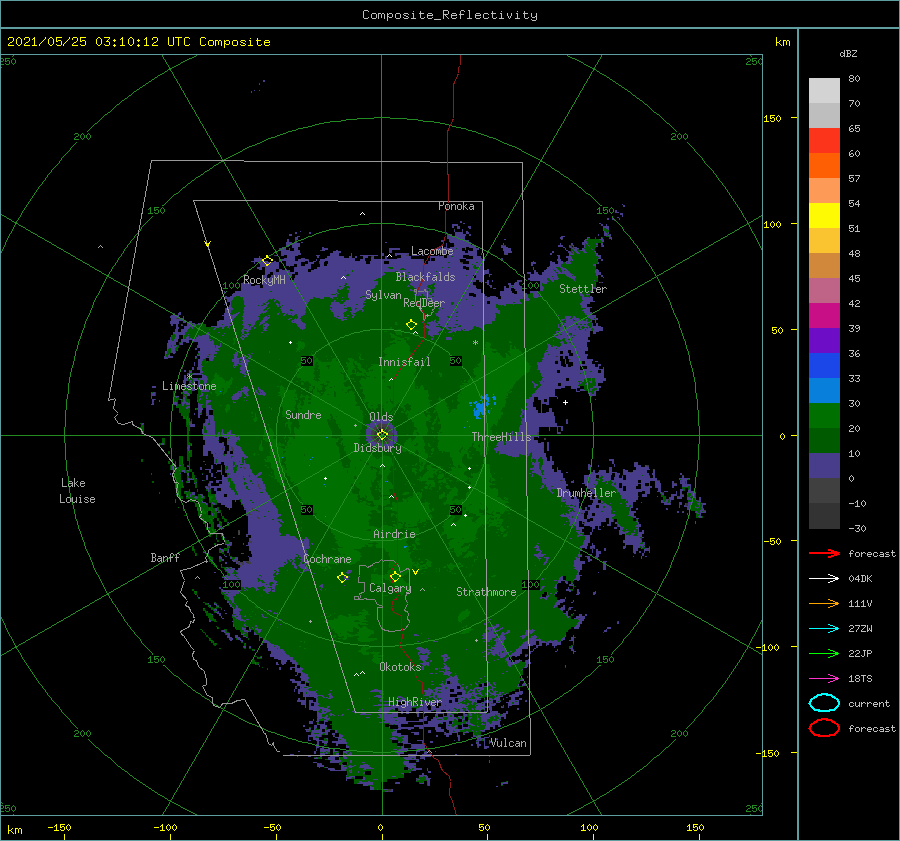Click the Vulcan town label
900x841 pixels.
pyautogui.click(x=508, y=743)
